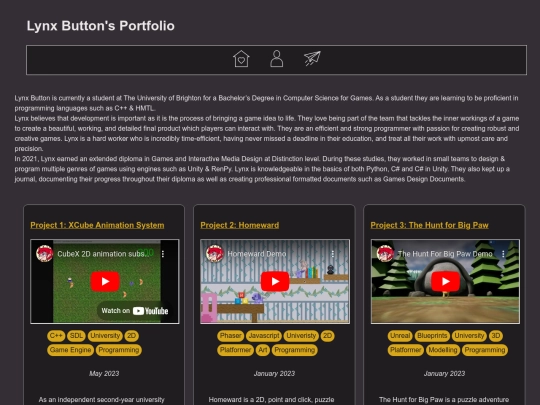Select the Blueprints tag
Screen dimensions: 540x405
[x=432, y=336]
